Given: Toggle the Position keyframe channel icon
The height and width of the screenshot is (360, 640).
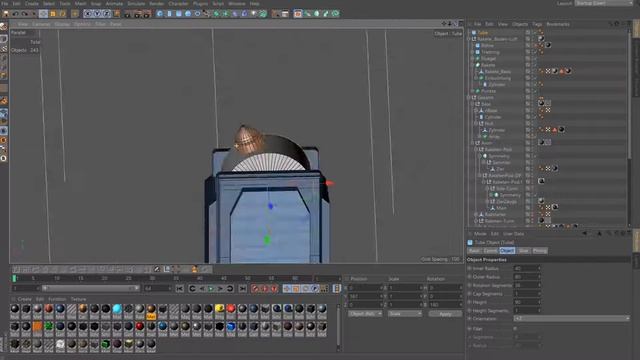Looking at the screenshot, I should 287,289.
